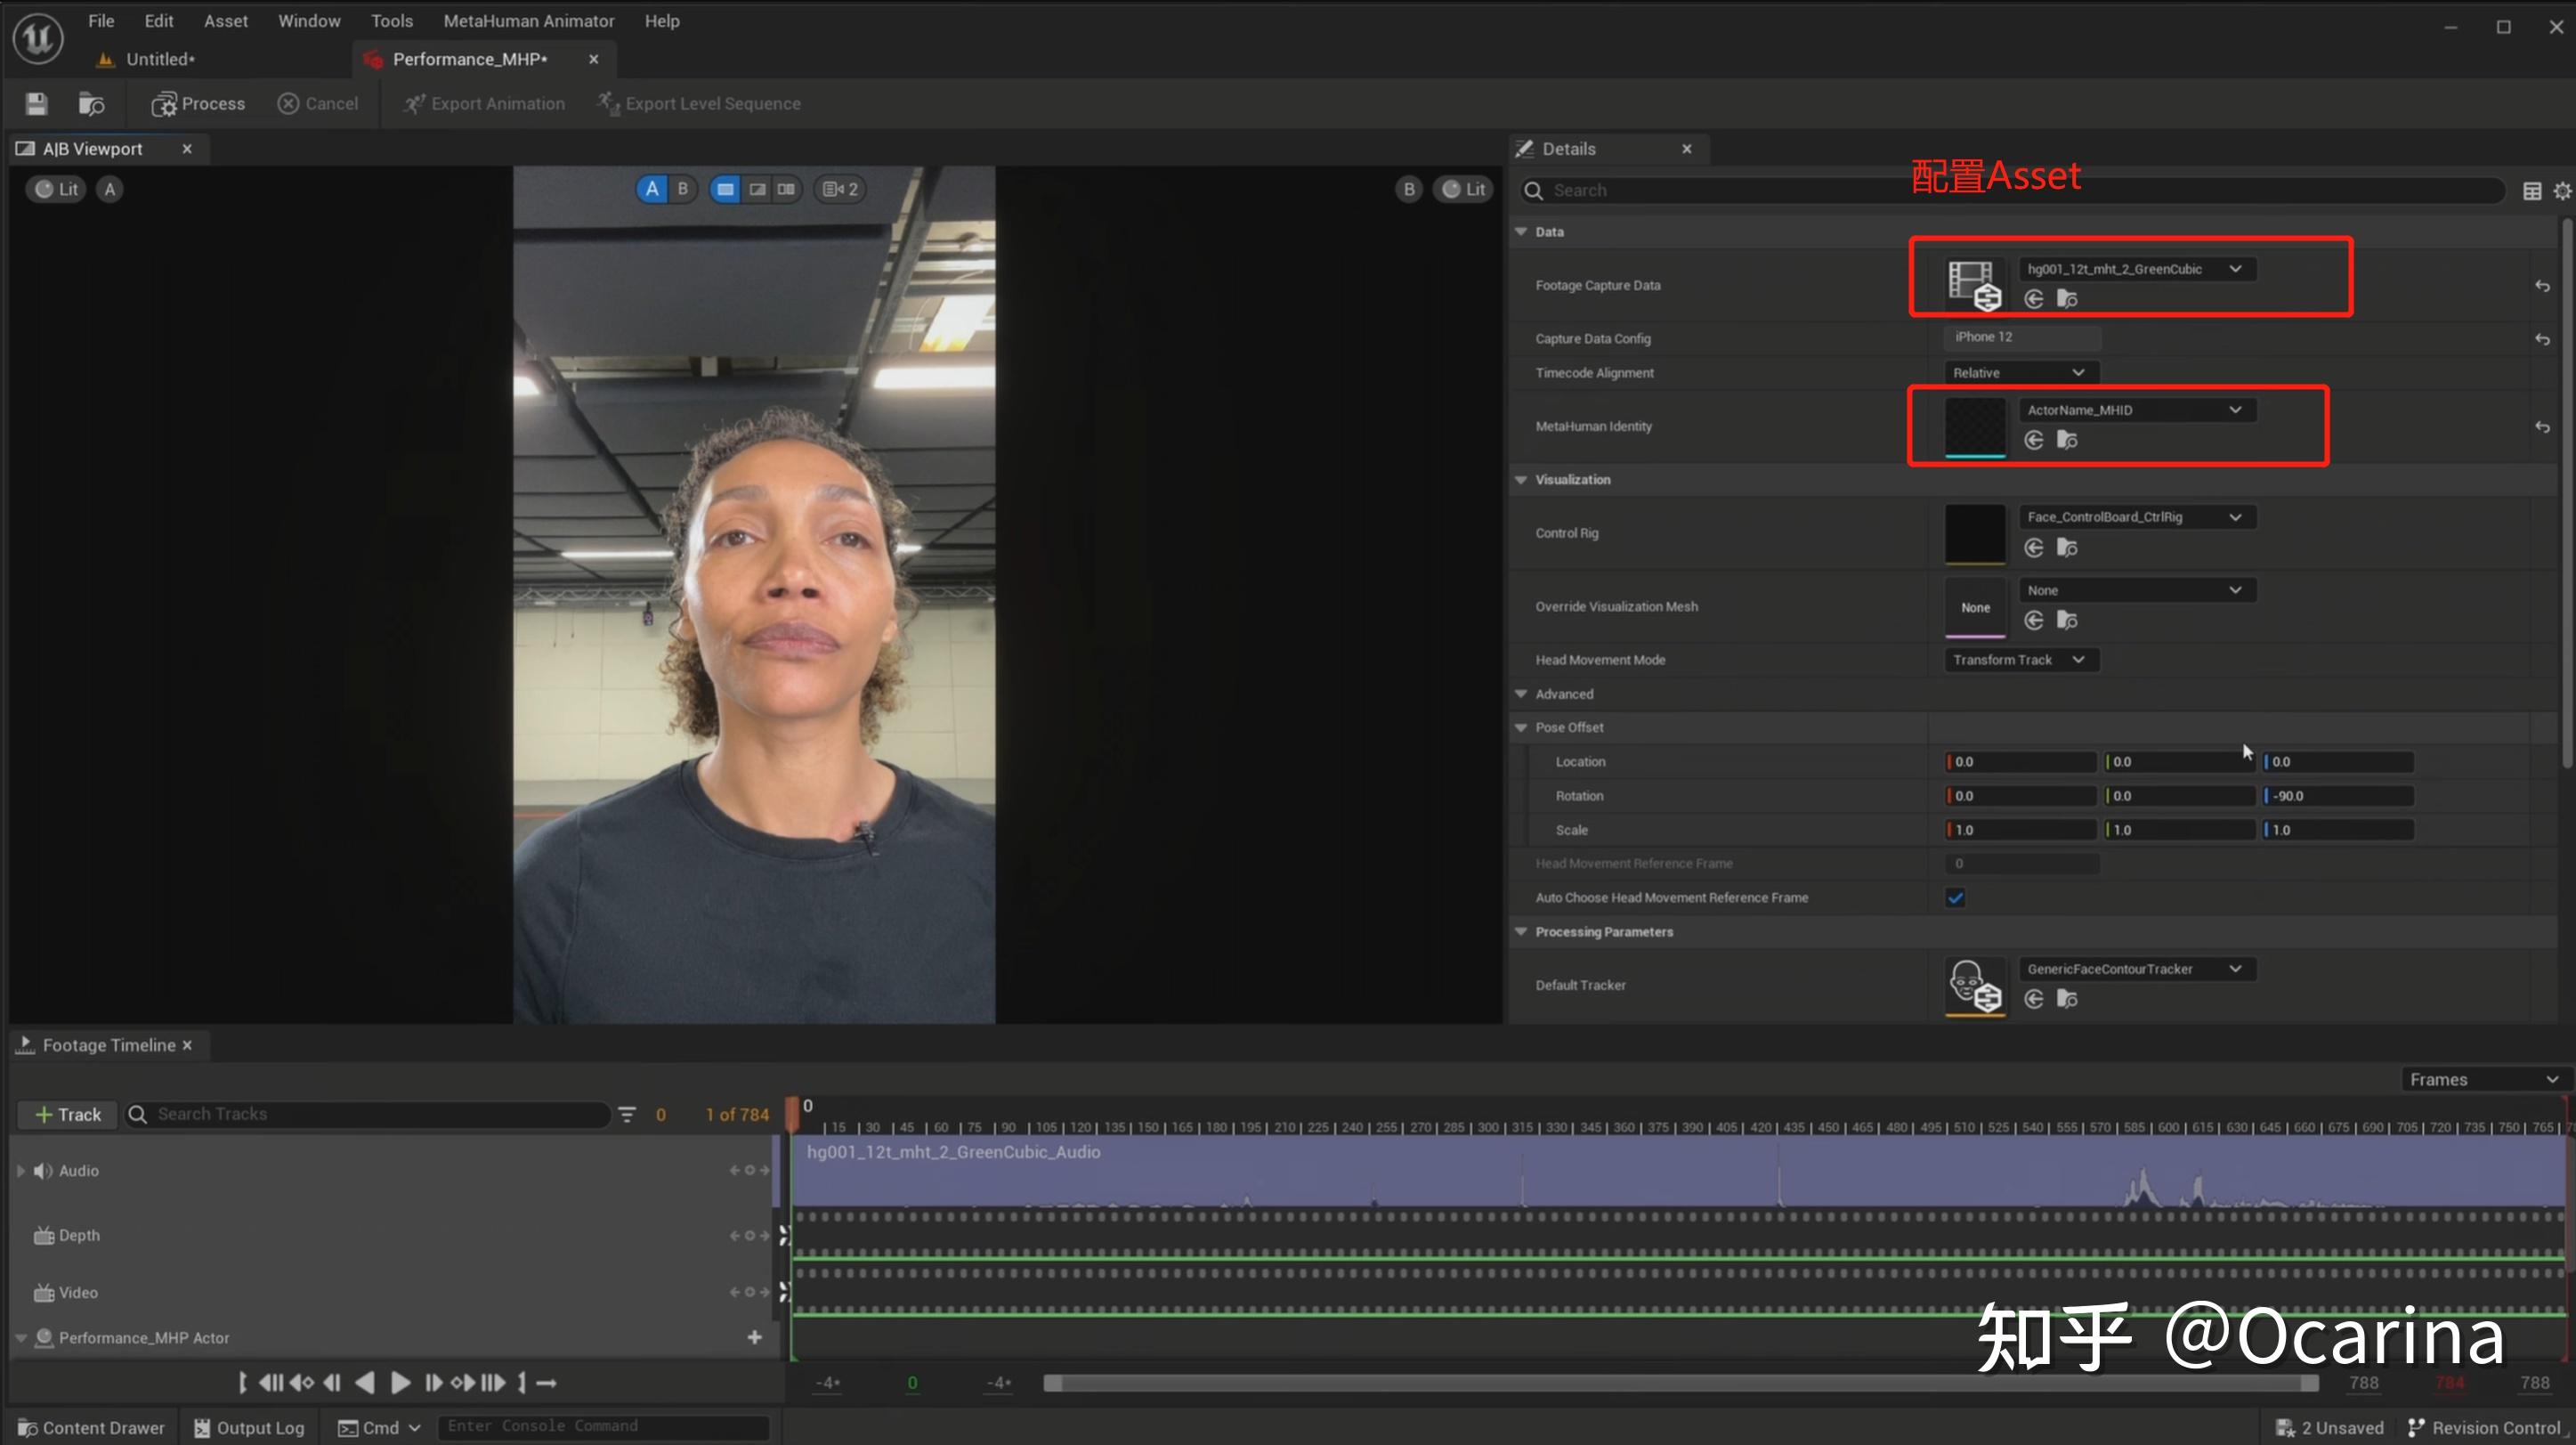Reset Footage Capture Data to default
This screenshot has height=1445, width=2576.
pos(2542,286)
